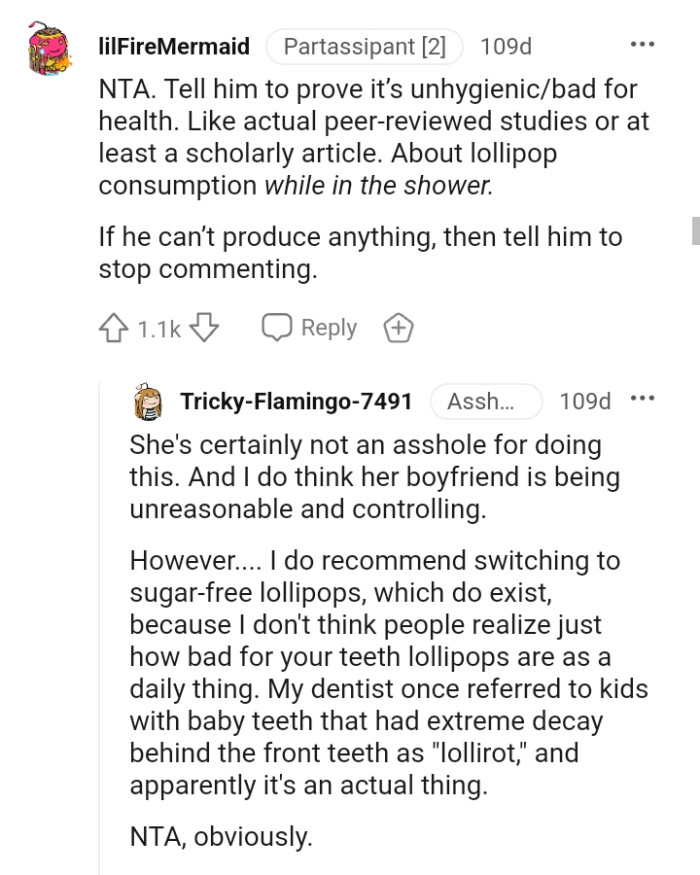Viewport: 700px width, 875px height.
Task: Visit lilFireMermaid's user profile name
Action: coord(175,46)
